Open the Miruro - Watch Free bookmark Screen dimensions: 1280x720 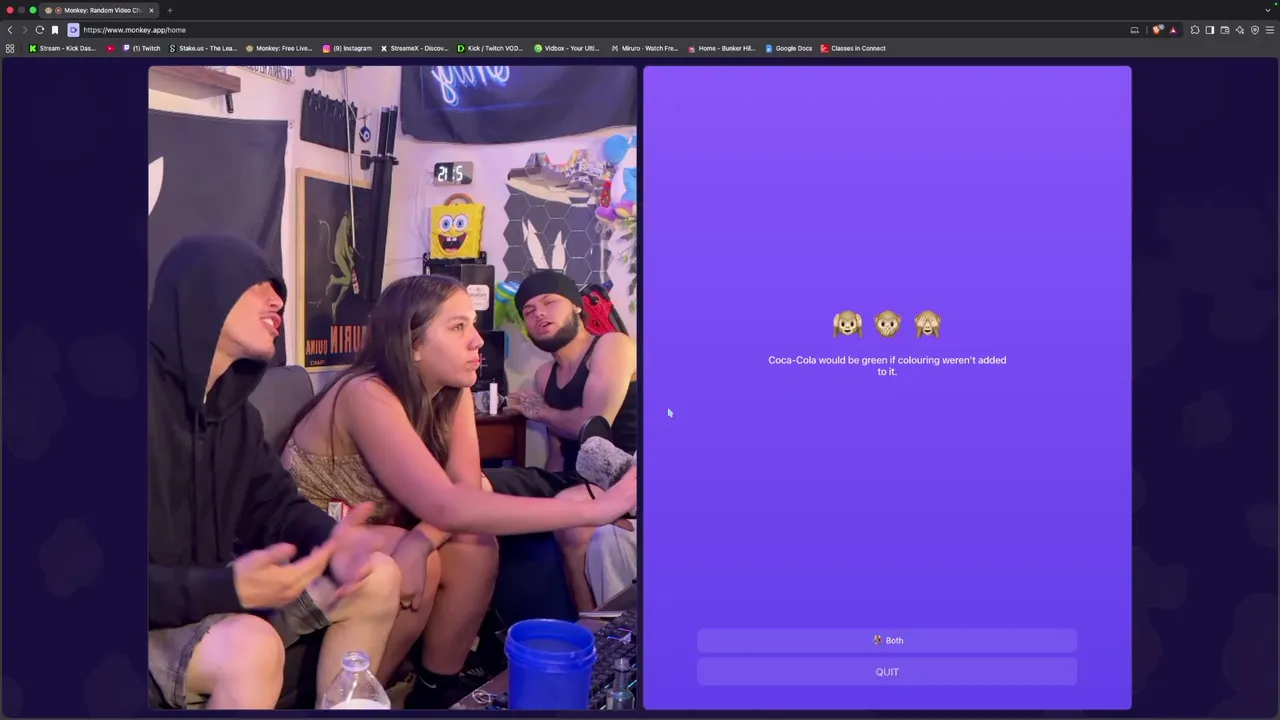644,48
